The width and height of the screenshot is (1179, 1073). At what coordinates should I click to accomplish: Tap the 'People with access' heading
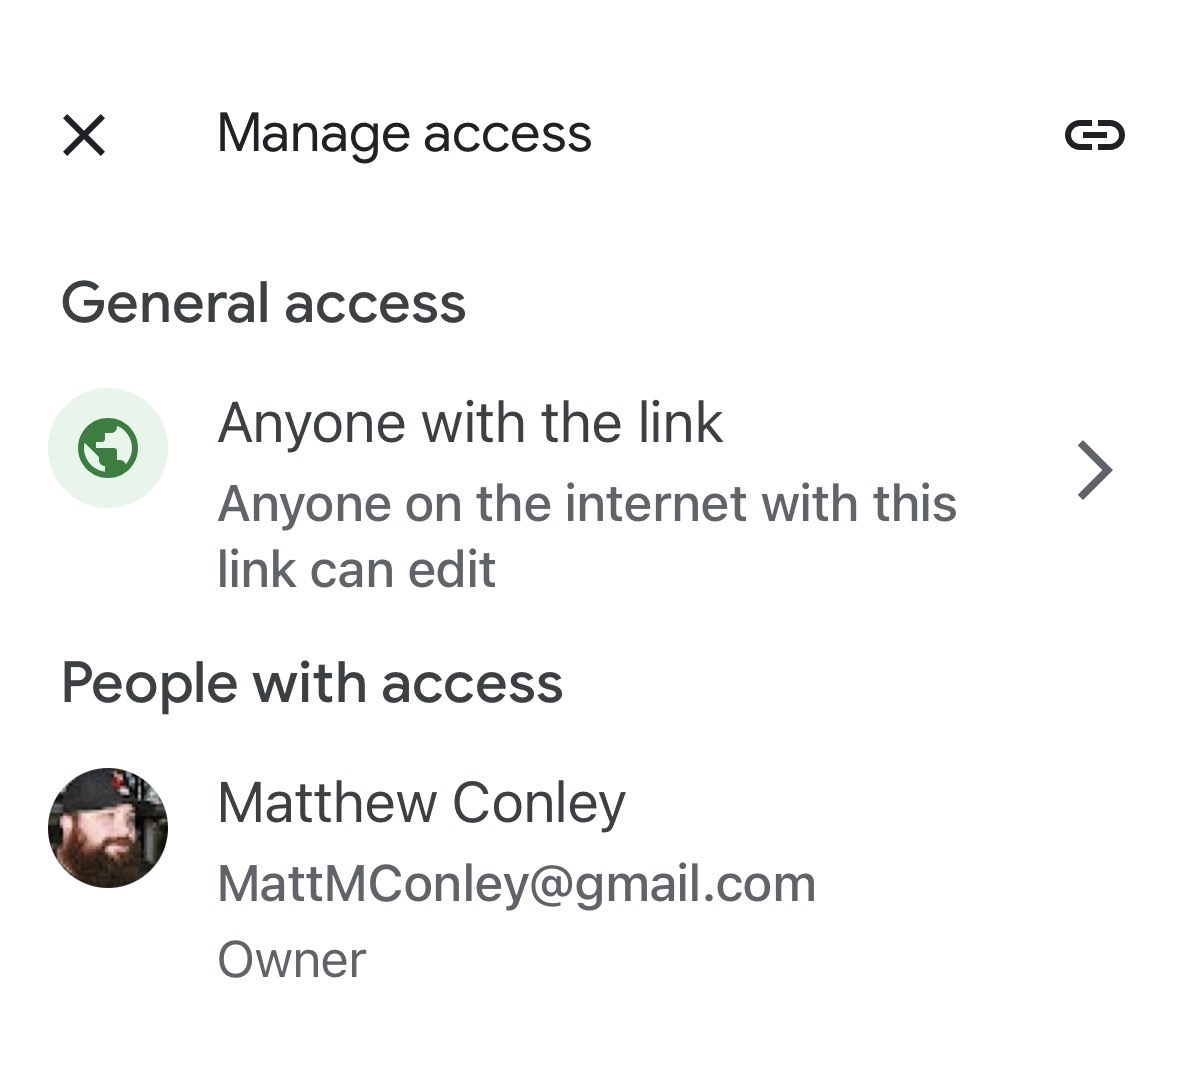312,684
